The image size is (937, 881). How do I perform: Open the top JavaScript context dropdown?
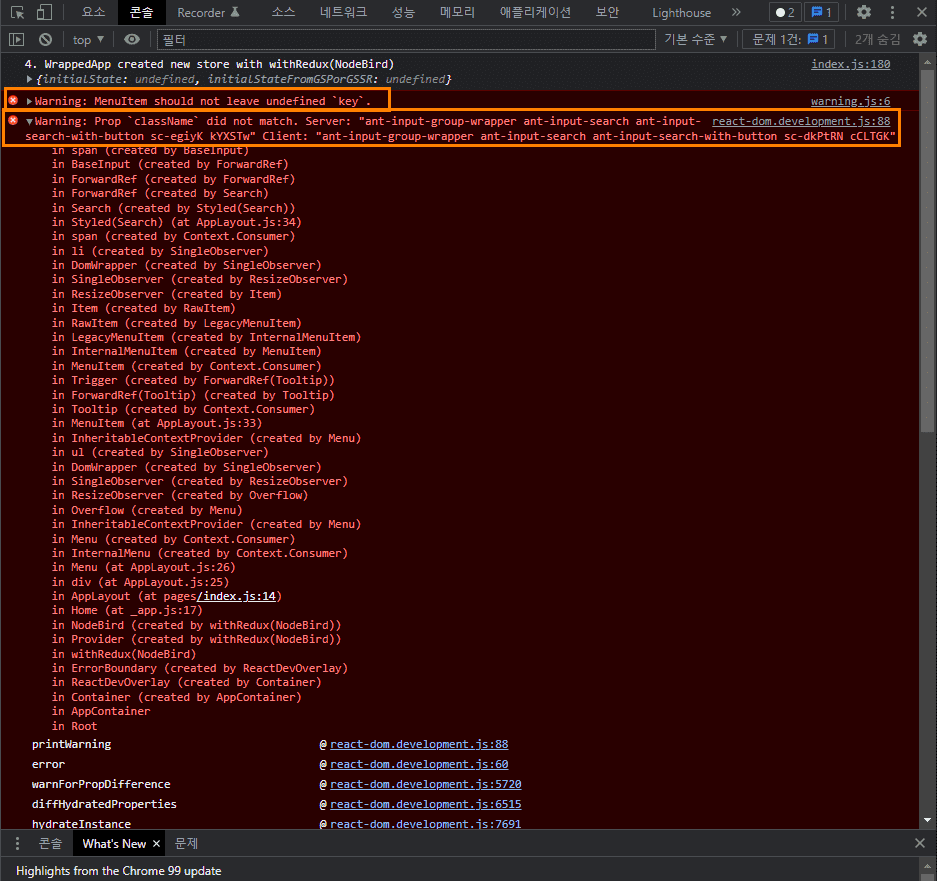click(x=89, y=39)
